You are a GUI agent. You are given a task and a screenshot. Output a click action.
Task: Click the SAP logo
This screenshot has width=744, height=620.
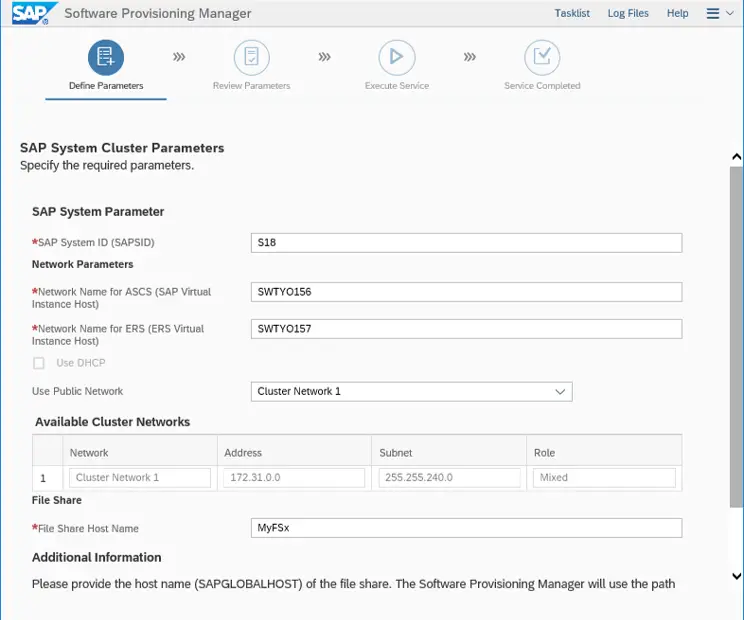(33, 13)
